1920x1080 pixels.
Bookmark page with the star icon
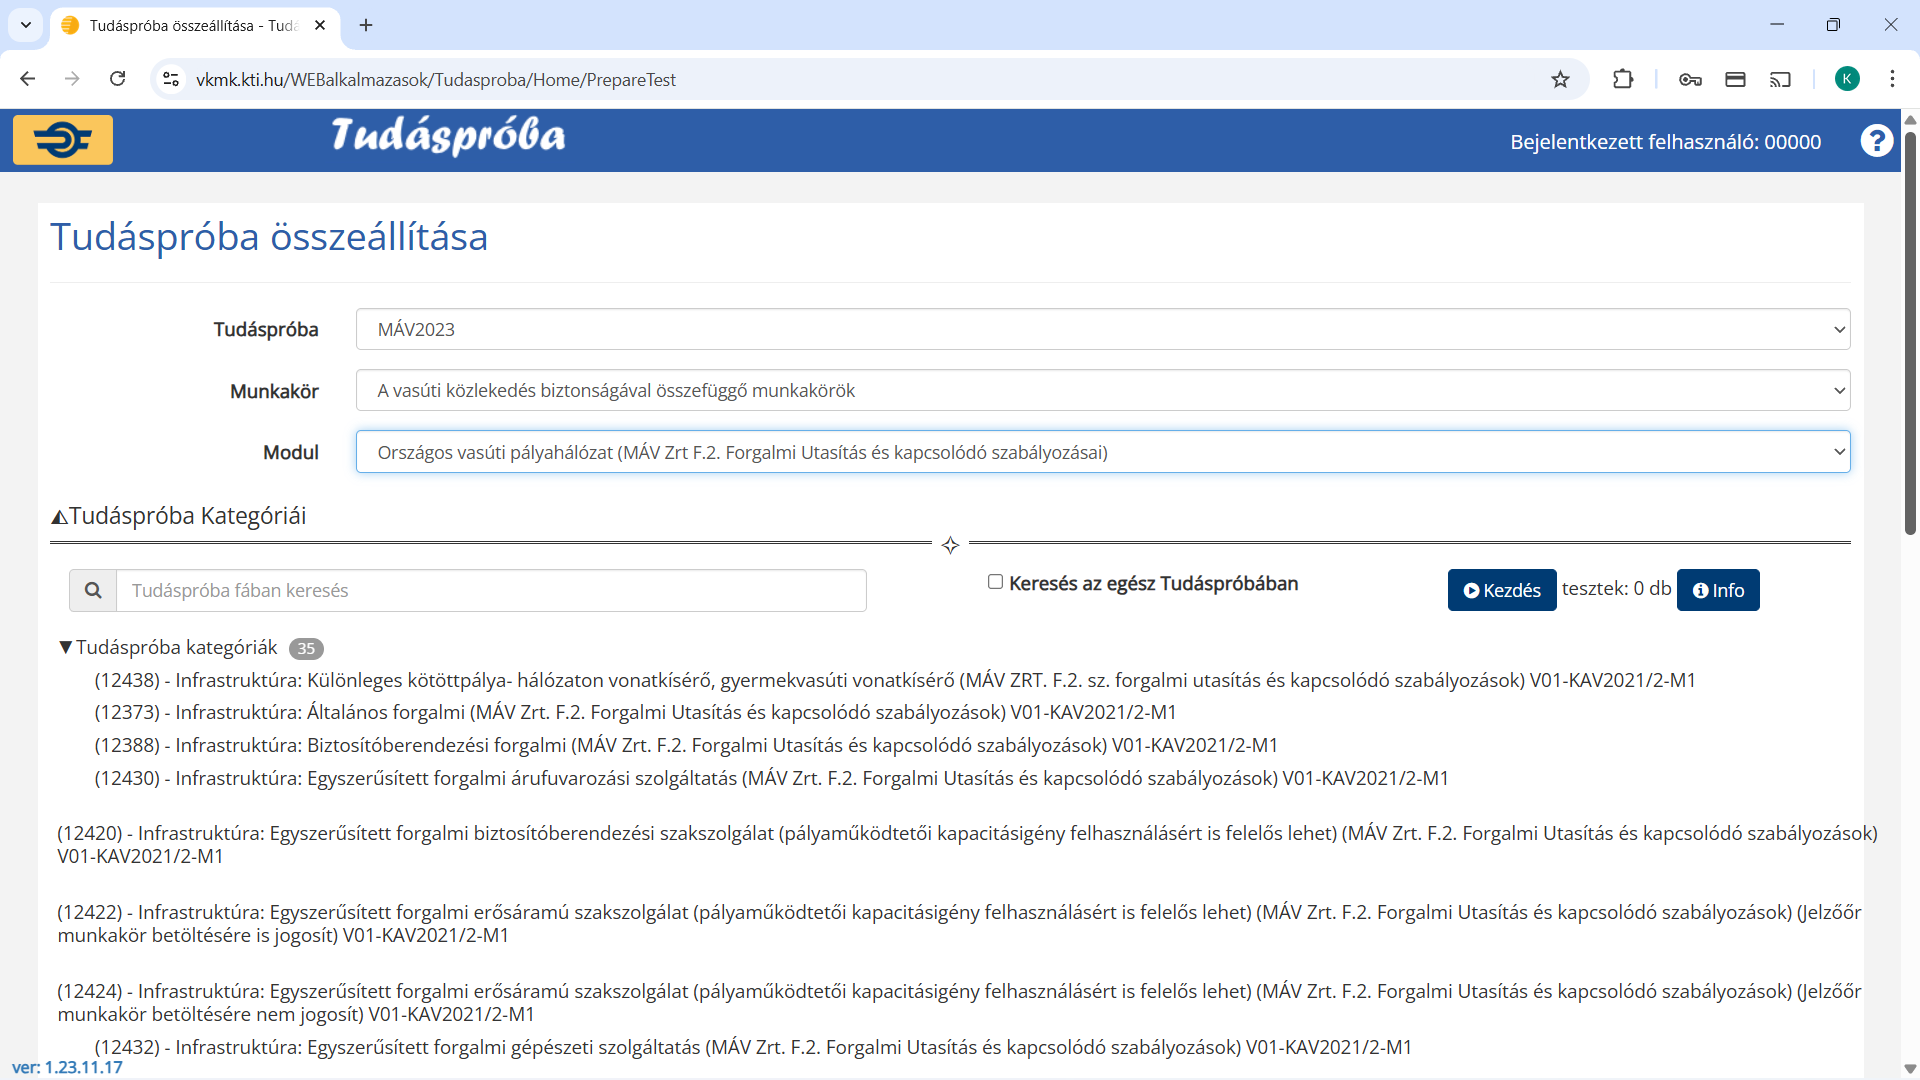coord(1560,80)
